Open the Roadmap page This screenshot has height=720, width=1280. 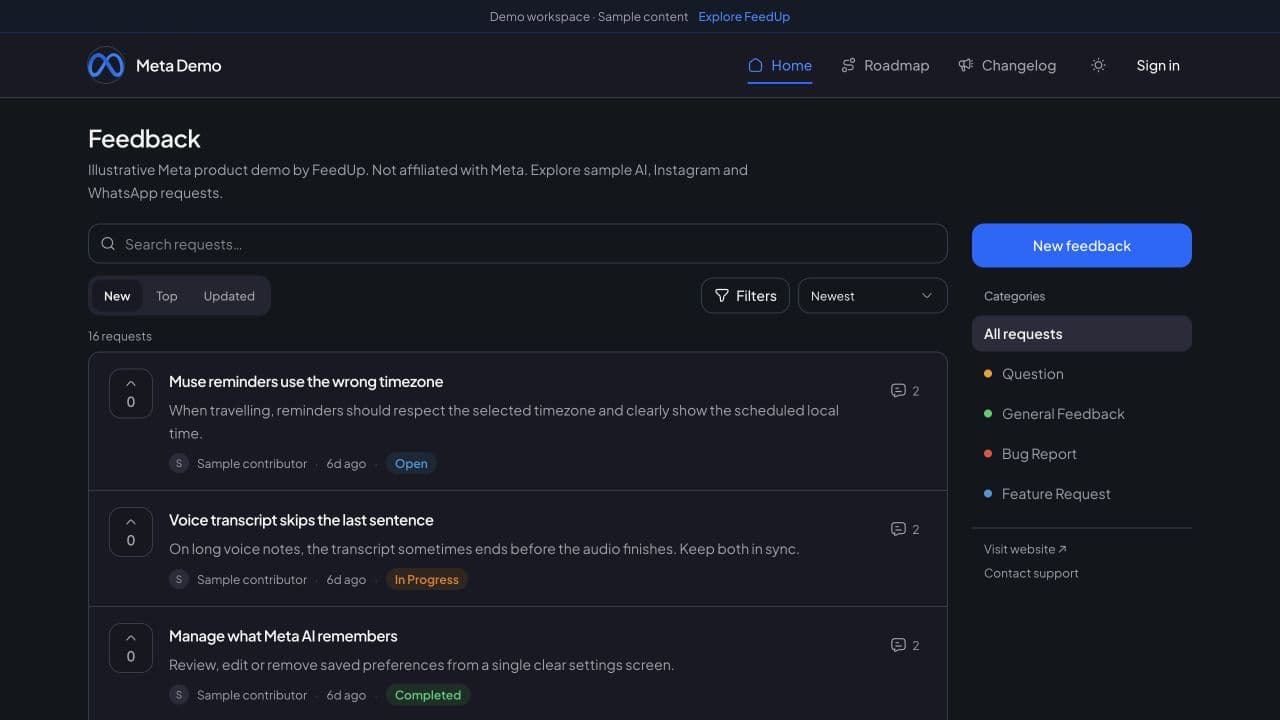coord(885,65)
